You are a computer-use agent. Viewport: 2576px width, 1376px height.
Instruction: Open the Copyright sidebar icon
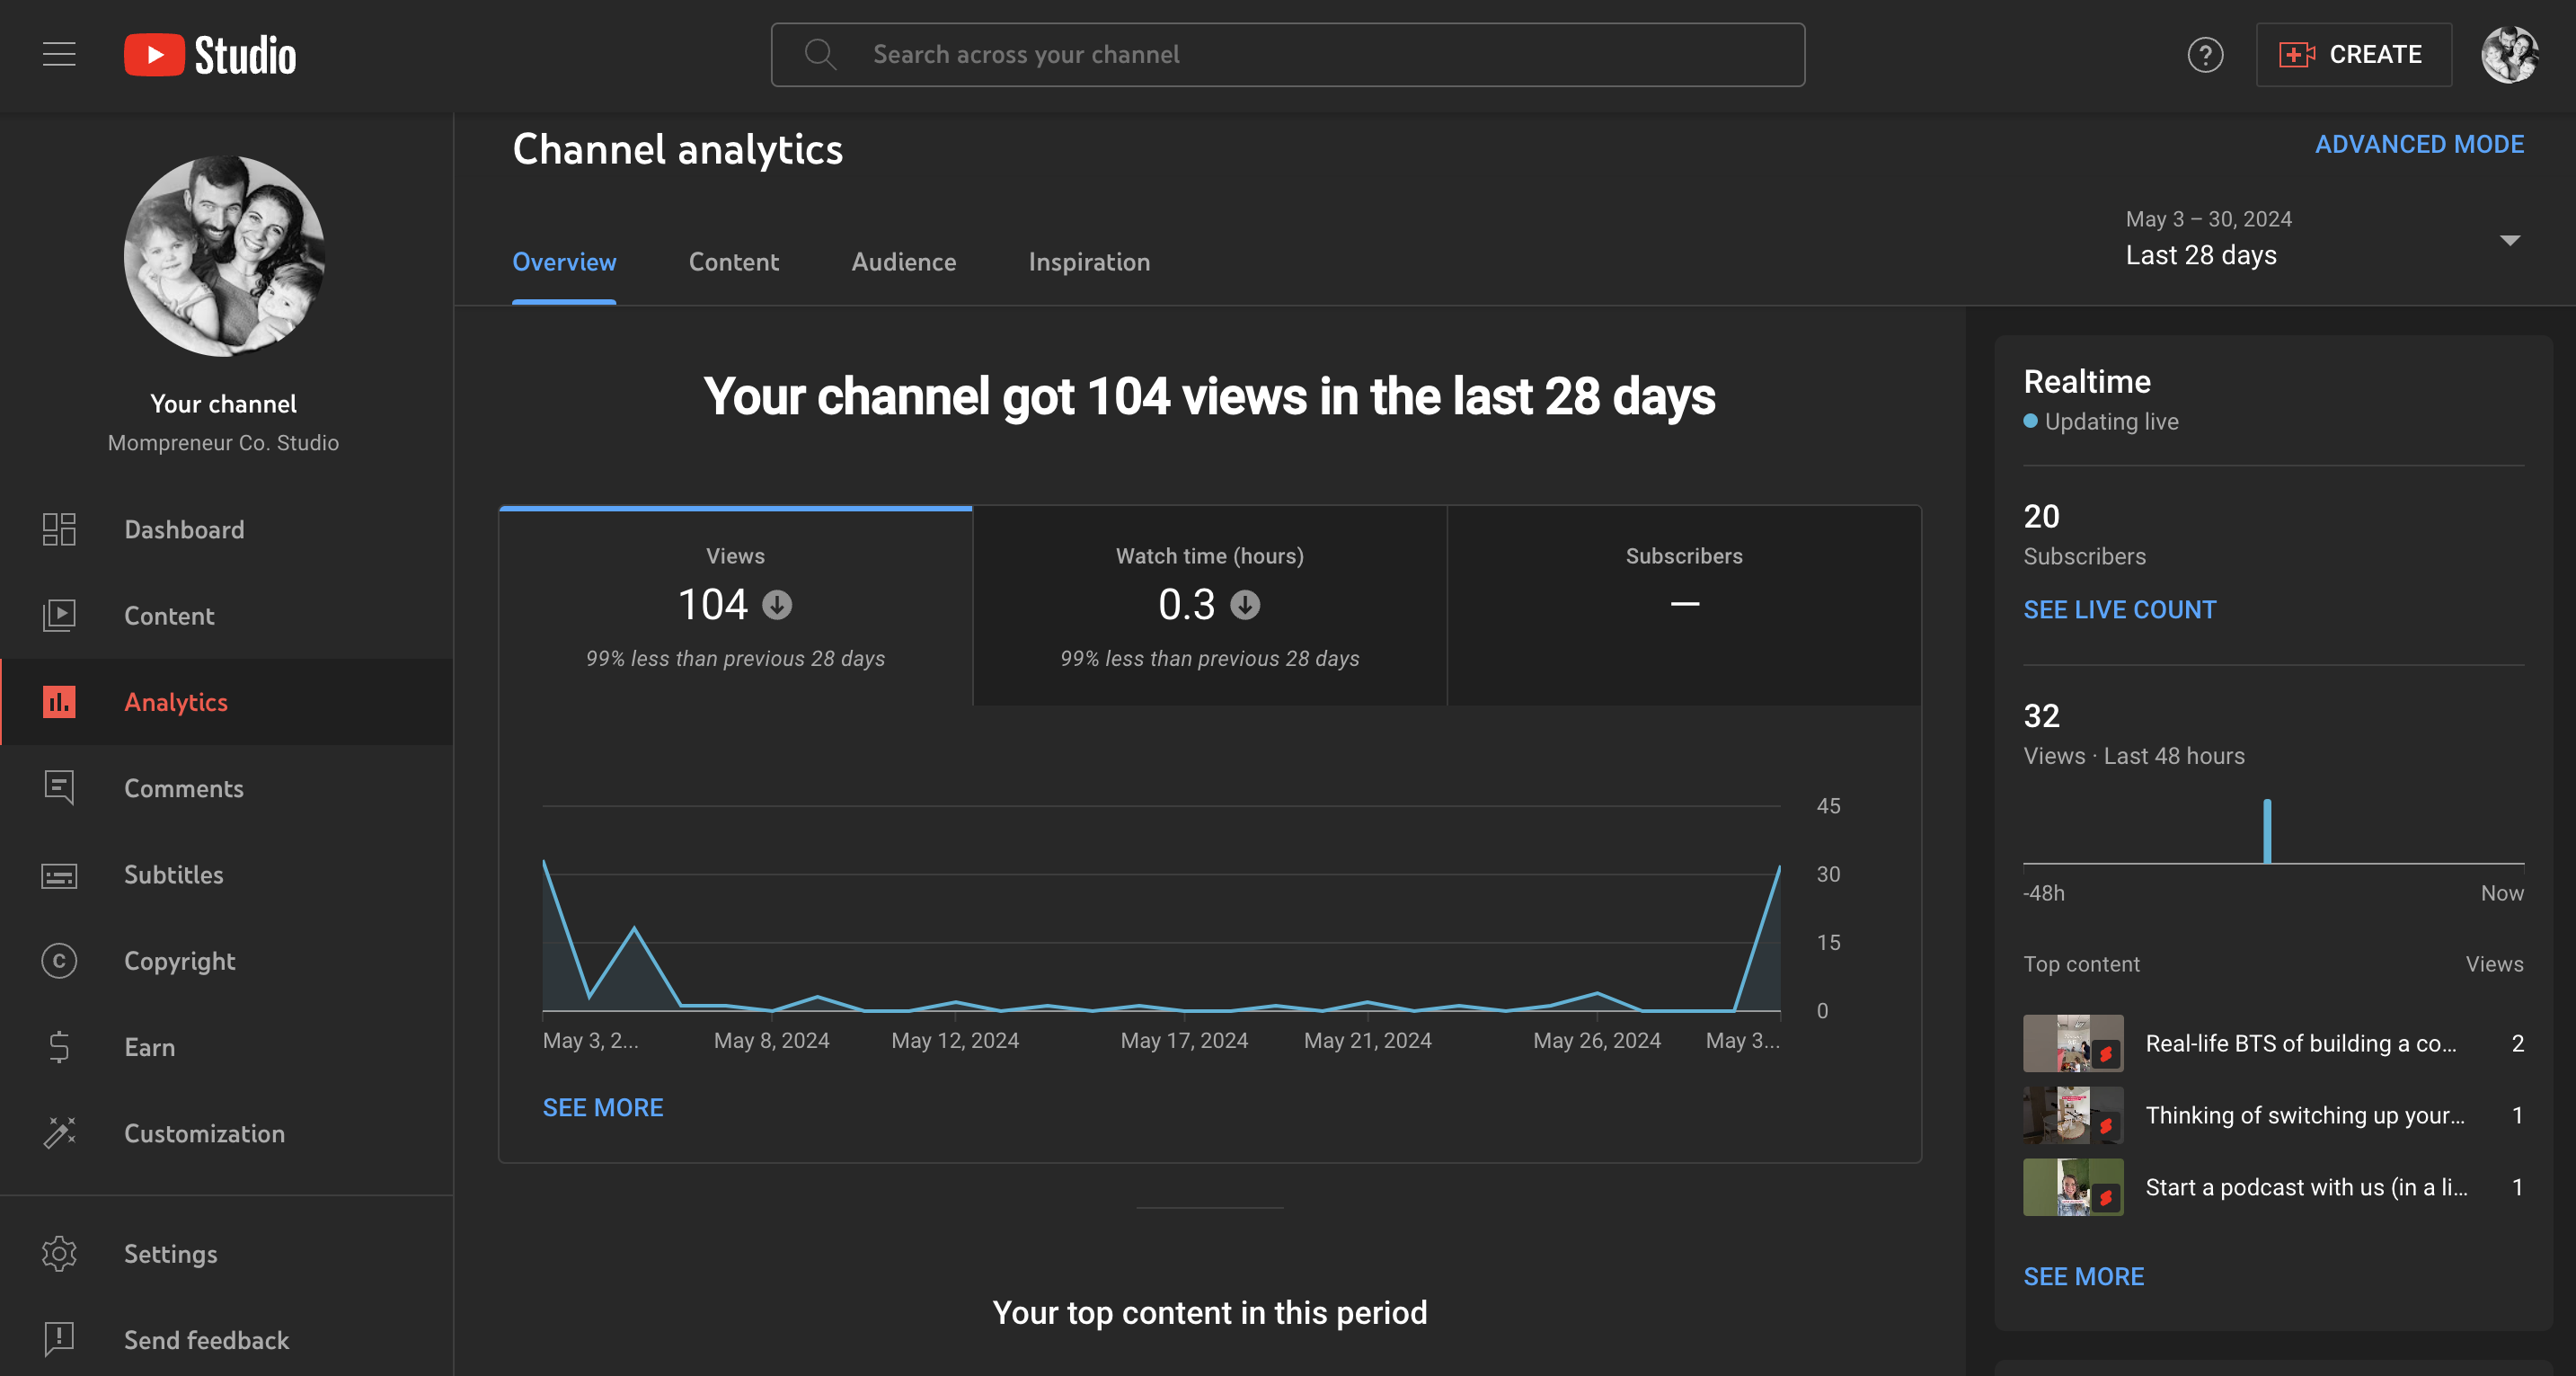pyautogui.click(x=59, y=961)
